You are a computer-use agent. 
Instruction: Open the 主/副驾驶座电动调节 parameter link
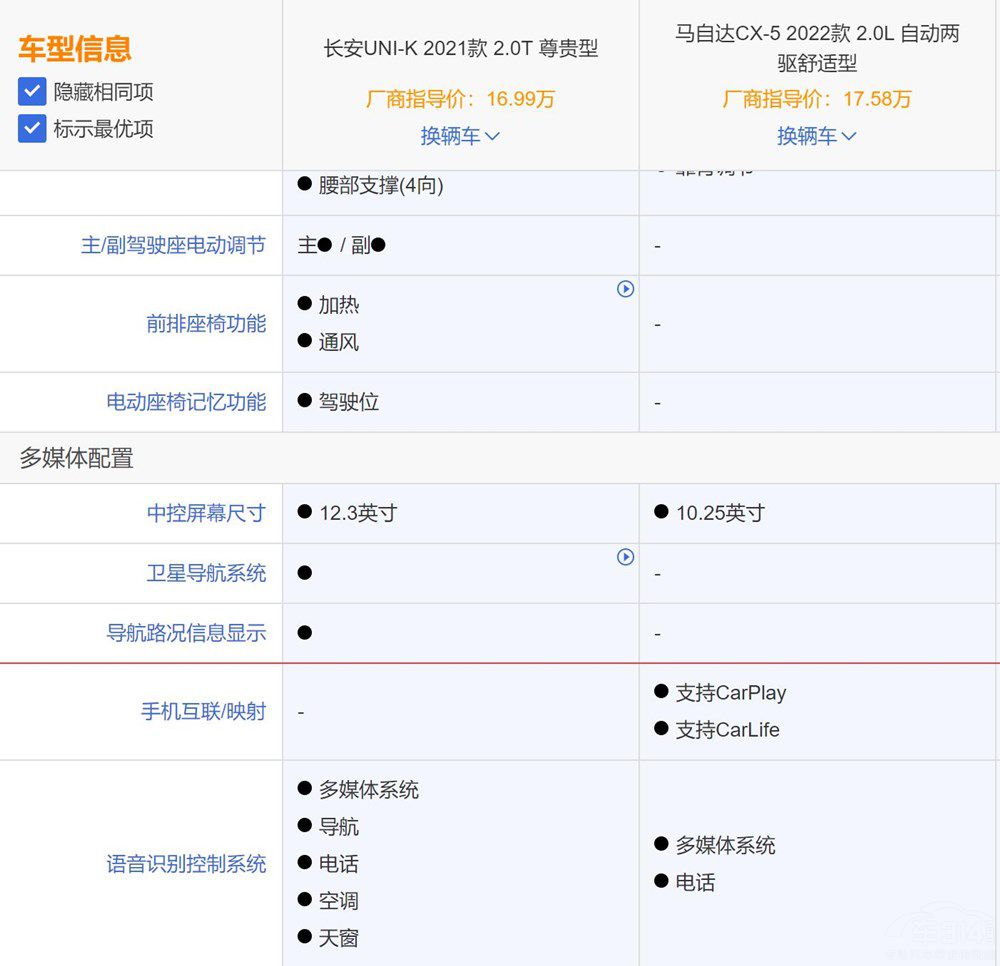coord(173,245)
